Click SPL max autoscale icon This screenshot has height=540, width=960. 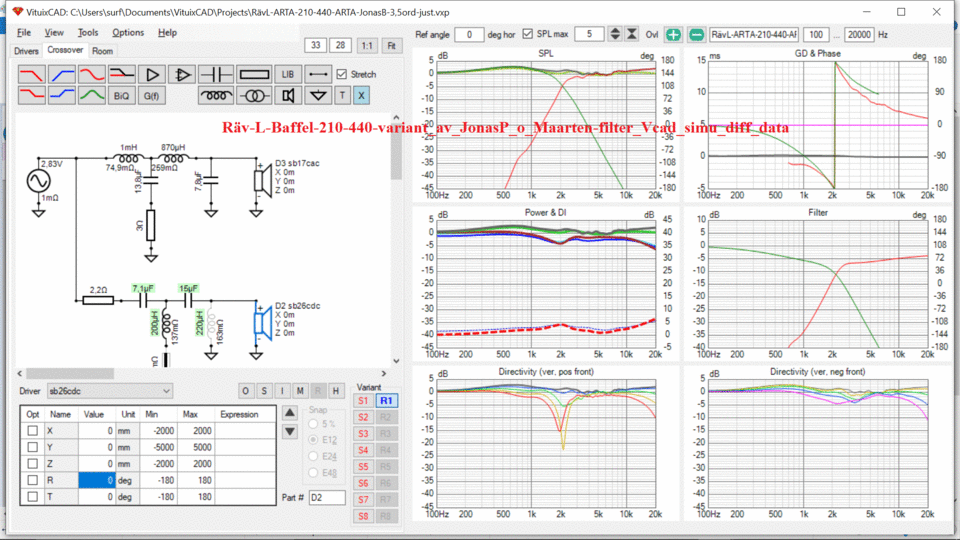click(632, 34)
